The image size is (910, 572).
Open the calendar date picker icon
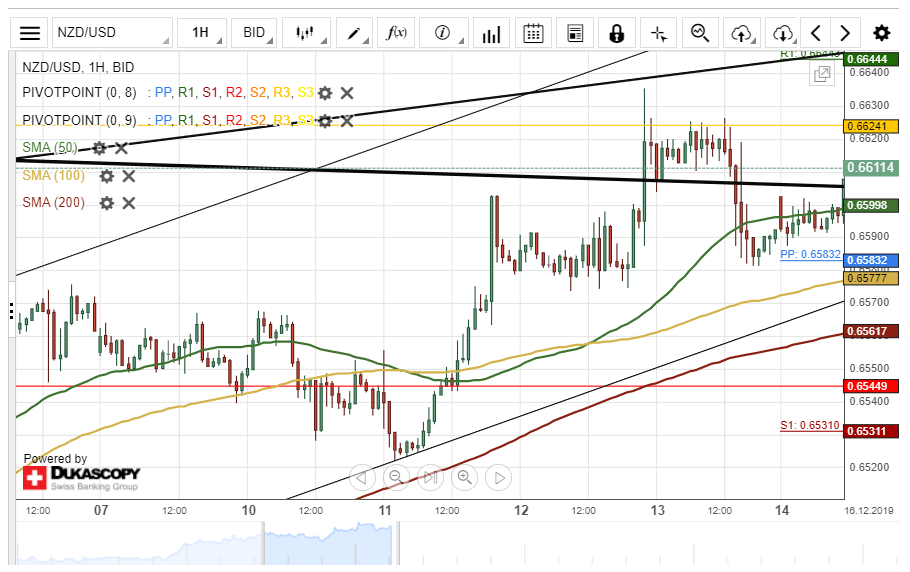533,32
